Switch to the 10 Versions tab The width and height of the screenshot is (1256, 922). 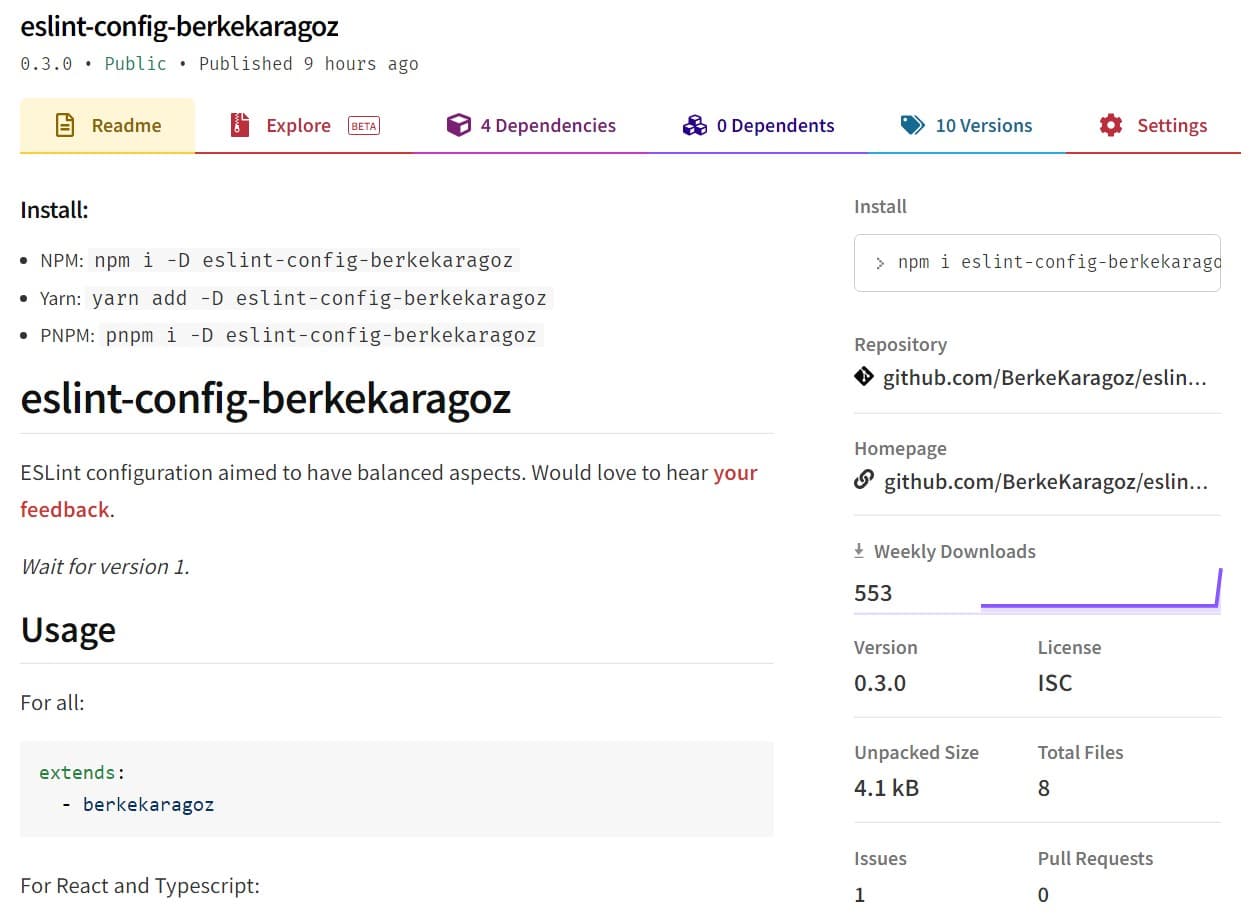tap(982, 125)
